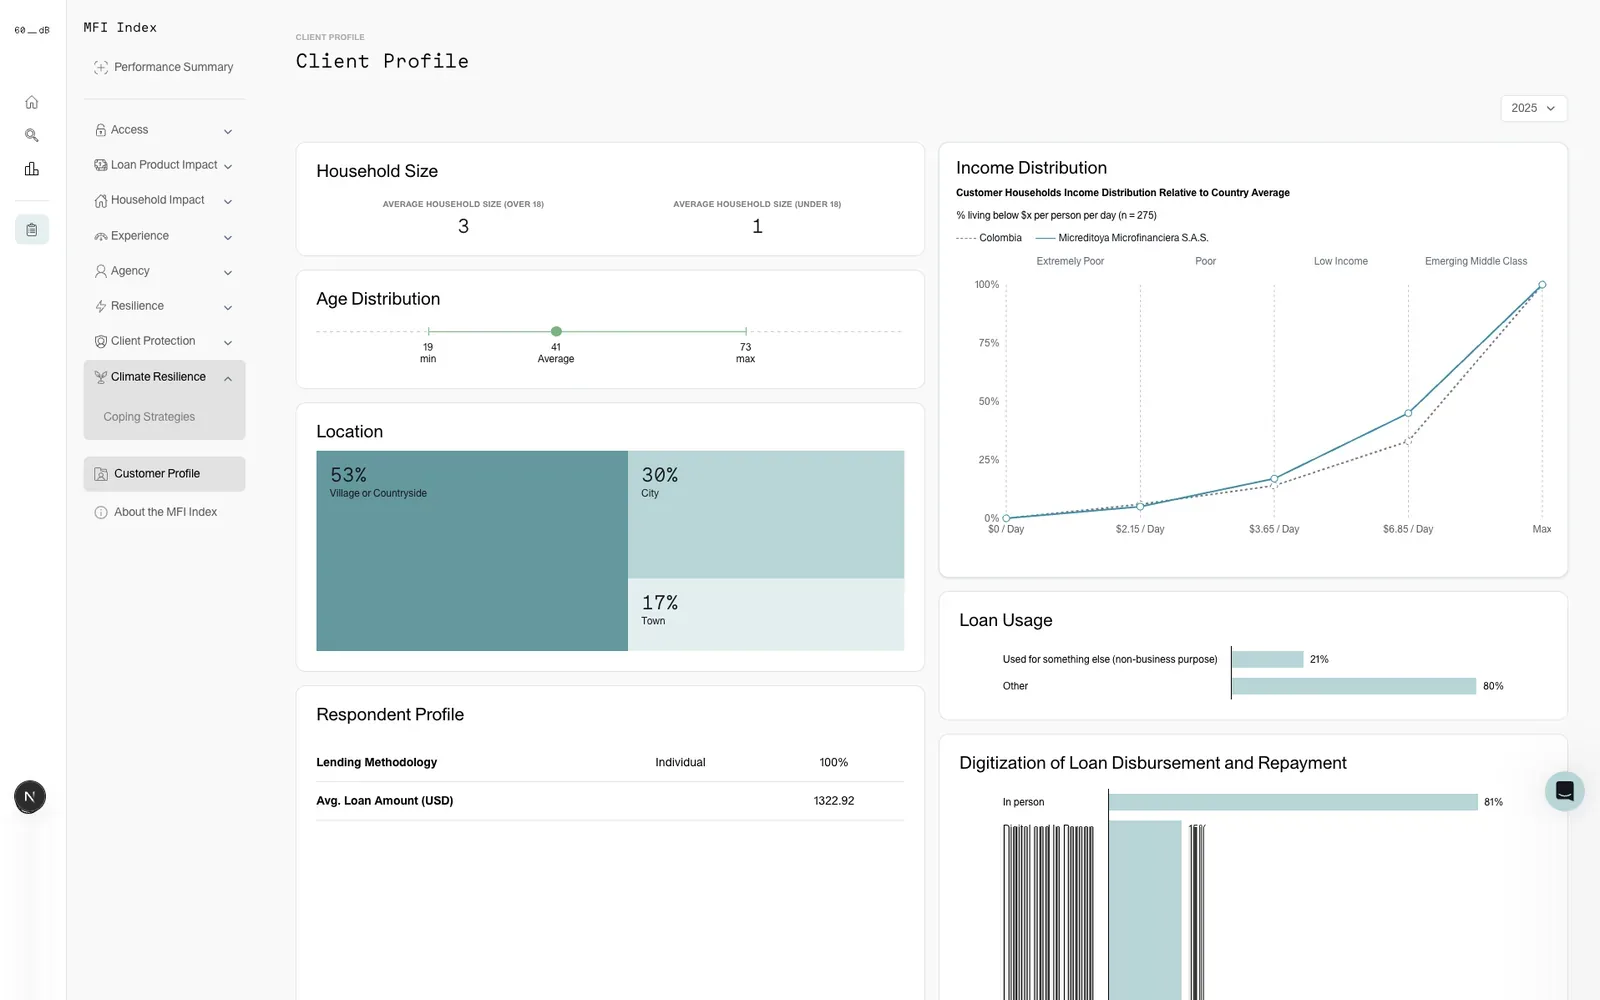Click the Extremely Poor band label

point(1070,261)
